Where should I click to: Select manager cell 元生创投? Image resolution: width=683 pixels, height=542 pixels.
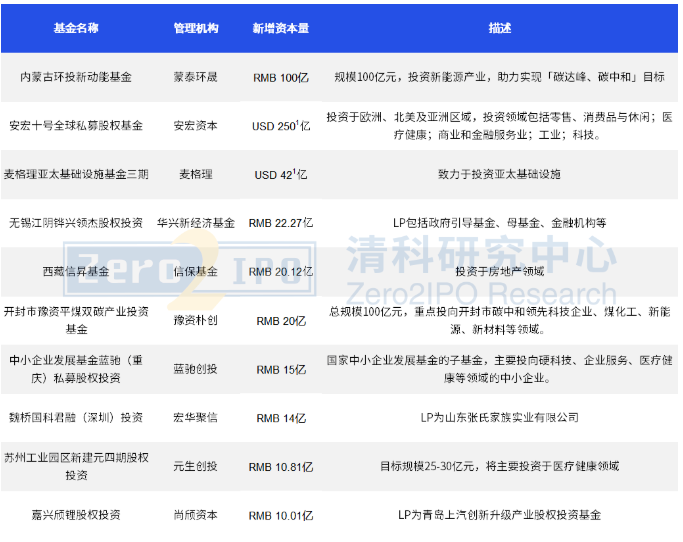196,466
